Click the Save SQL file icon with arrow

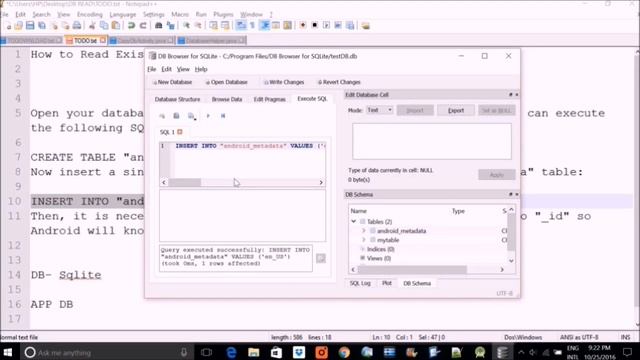[x=191, y=116]
